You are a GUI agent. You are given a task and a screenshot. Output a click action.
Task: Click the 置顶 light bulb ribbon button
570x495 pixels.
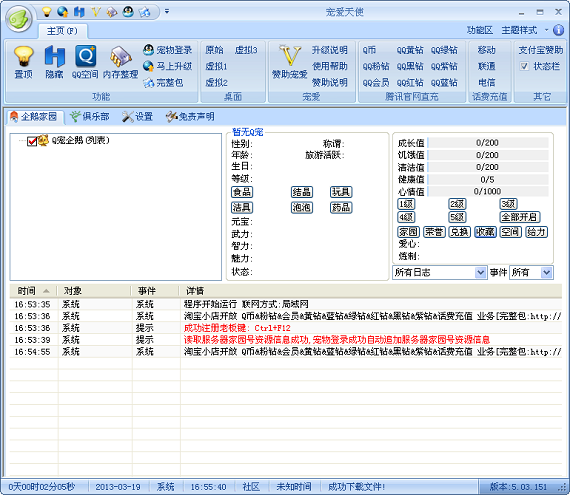pyautogui.click(x=24, y=62)
